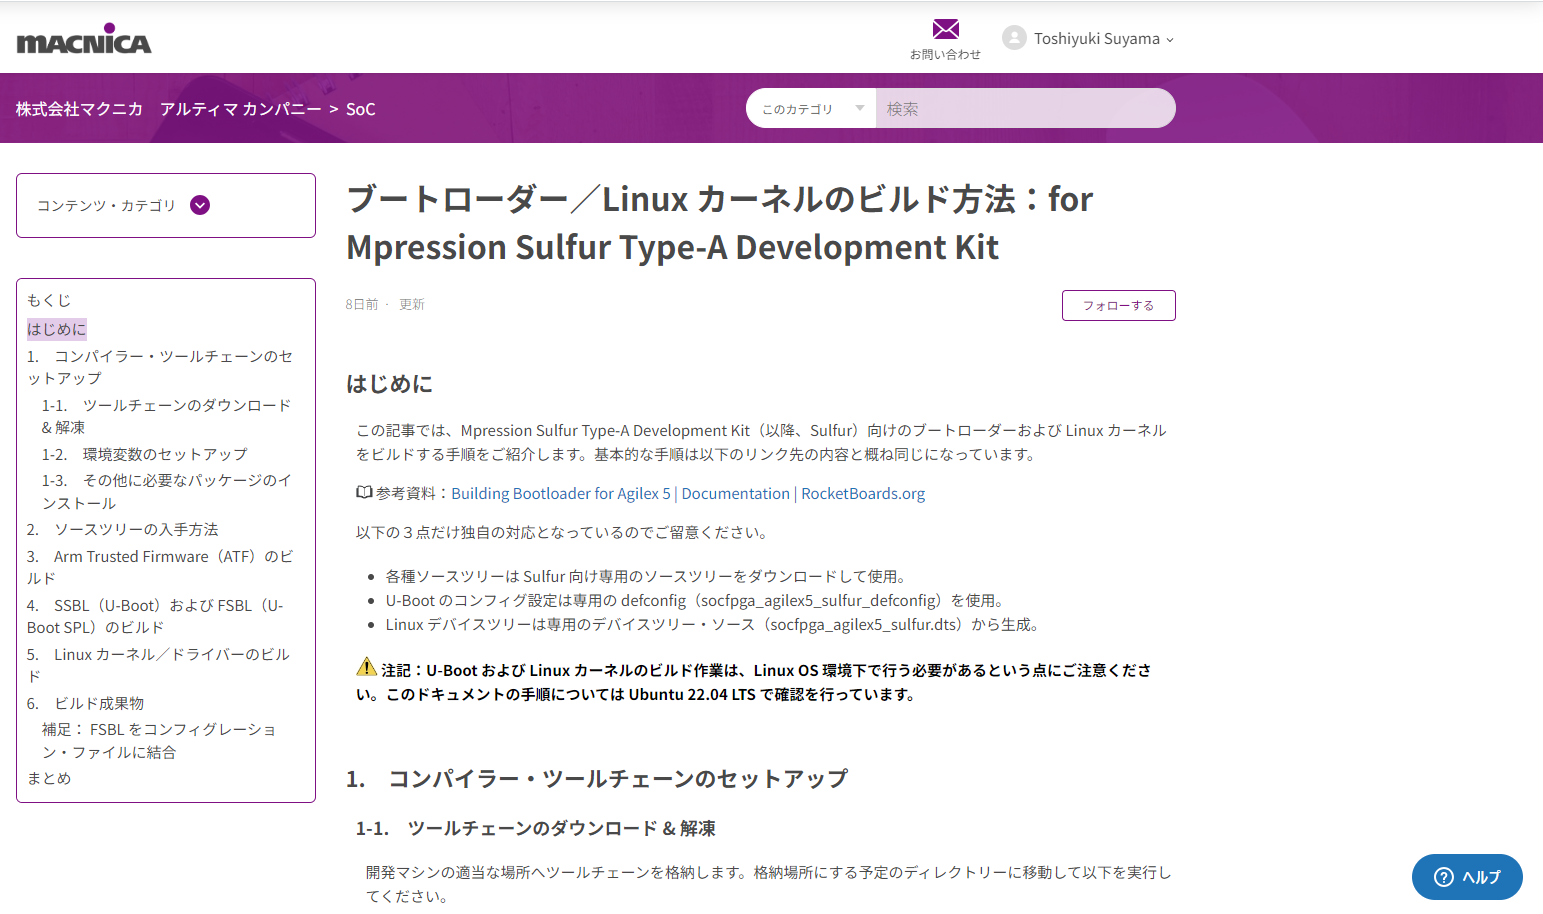Screen dimensions: 1543x914
Task: Click bullet mentioning socfpga_agilex5_sulfur_defconfig
Action: [695, 600]
